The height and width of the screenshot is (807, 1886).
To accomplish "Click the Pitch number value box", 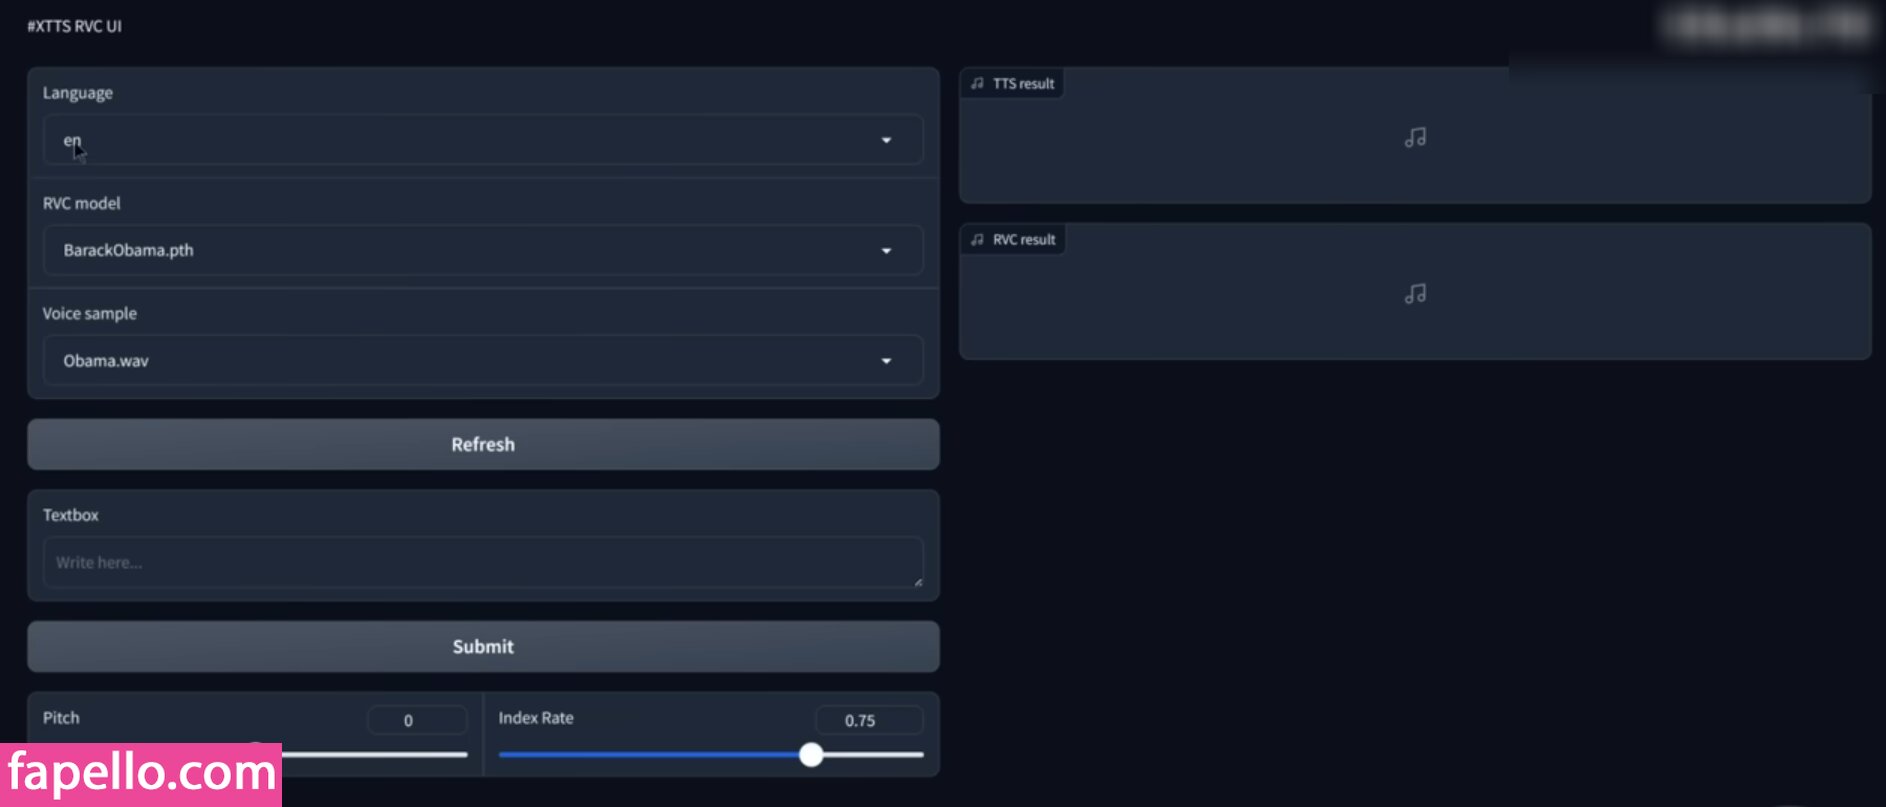I will click(x=416, y=720).
